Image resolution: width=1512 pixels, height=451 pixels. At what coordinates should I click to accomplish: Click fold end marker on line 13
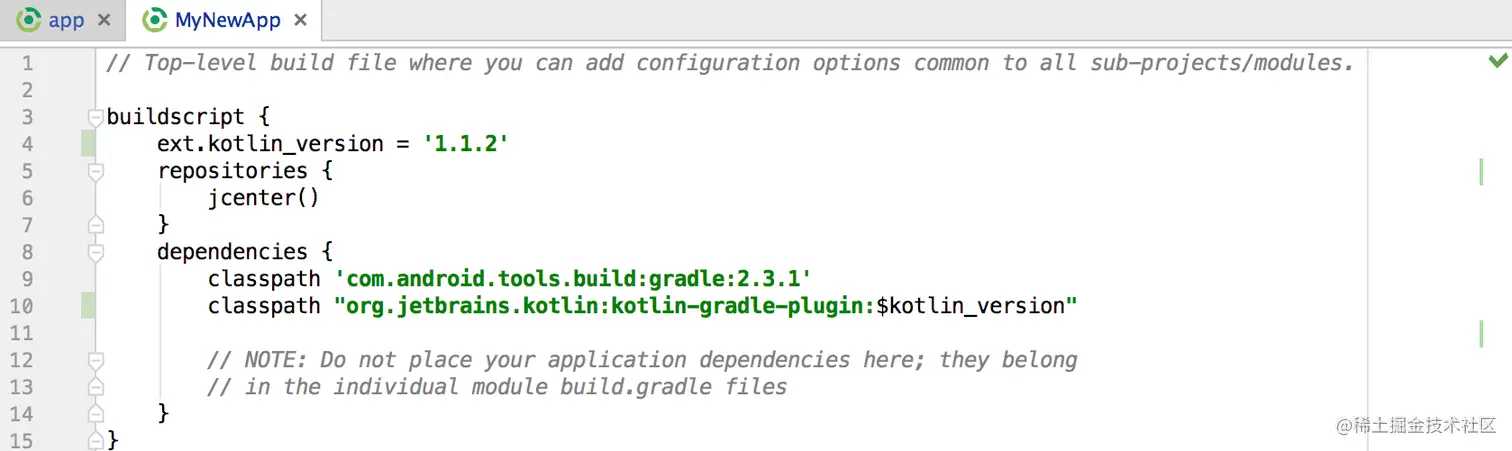coord(95,387)
